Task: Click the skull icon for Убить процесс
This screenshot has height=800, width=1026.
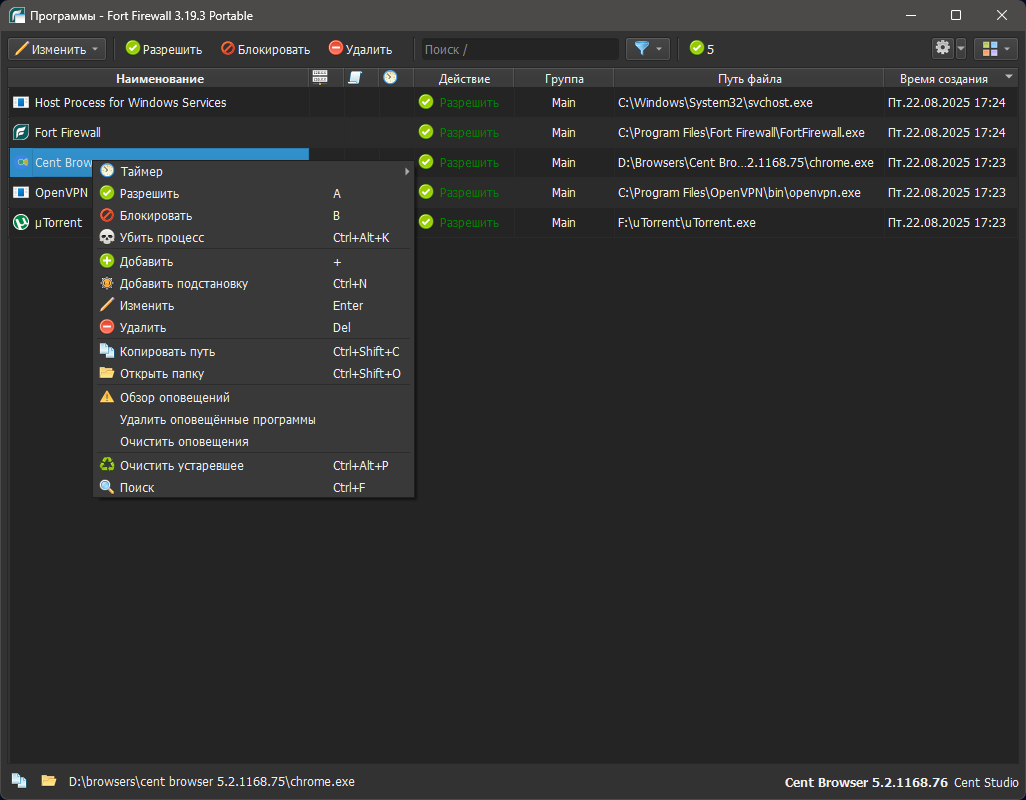Action: pos(107,237)
